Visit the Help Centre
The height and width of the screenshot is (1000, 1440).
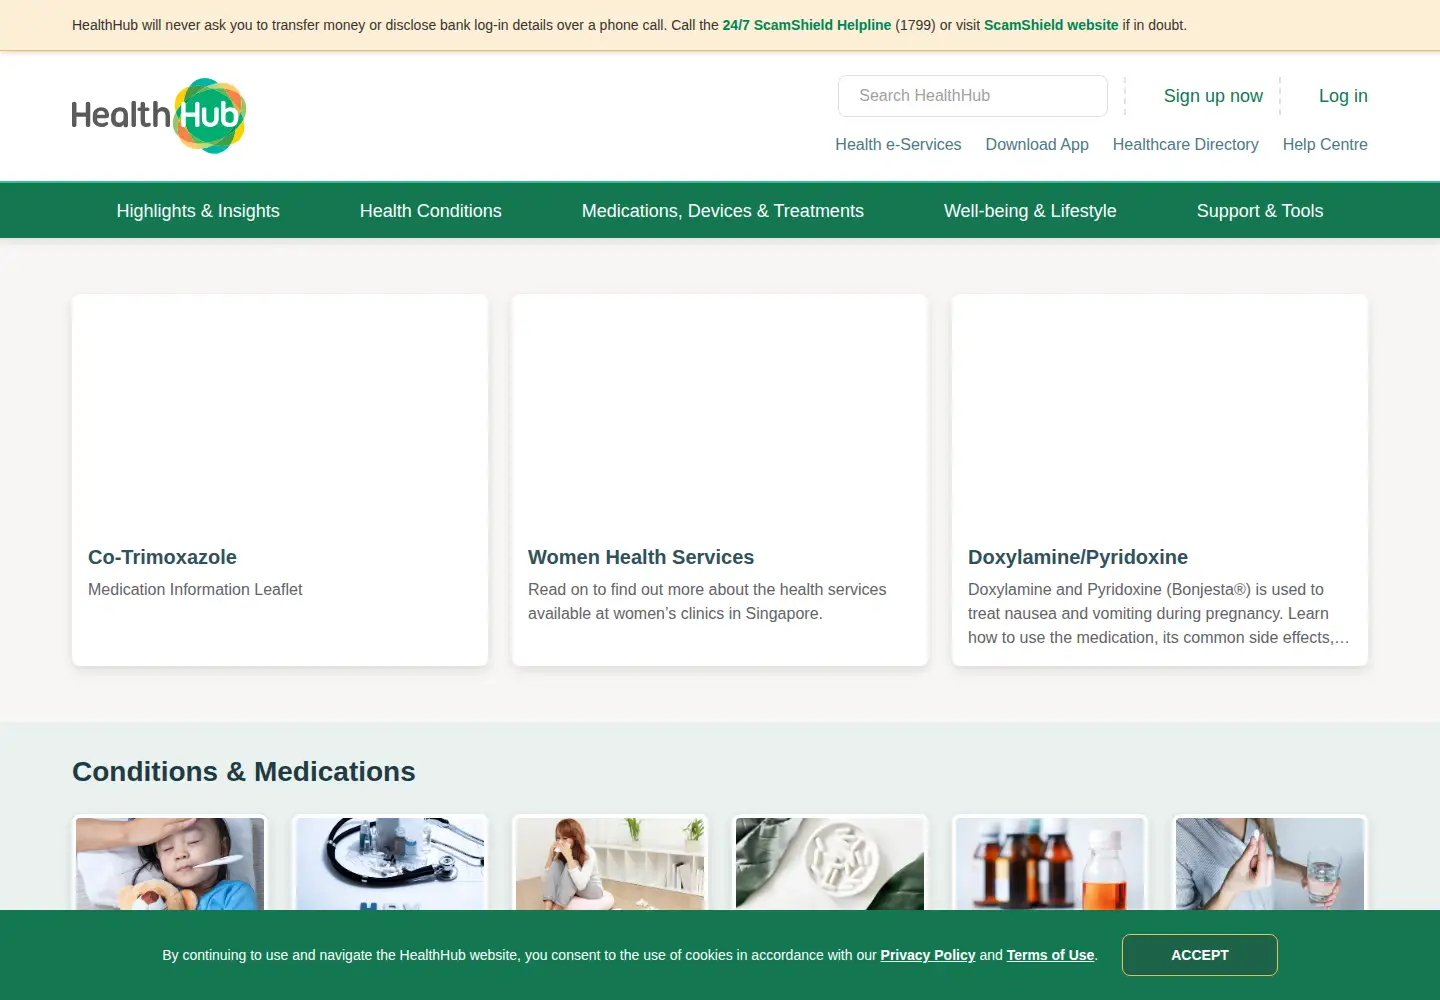click(1325, 144)
